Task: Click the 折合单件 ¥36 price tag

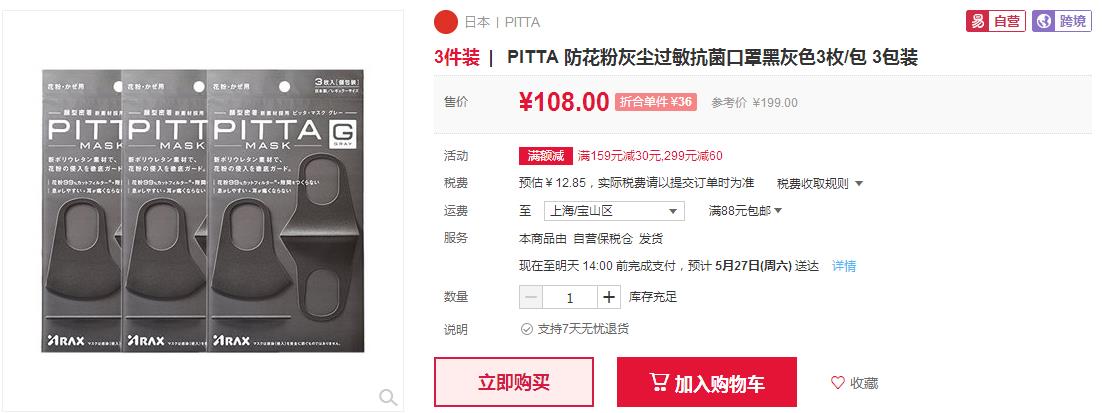Action: coord(656,102)
